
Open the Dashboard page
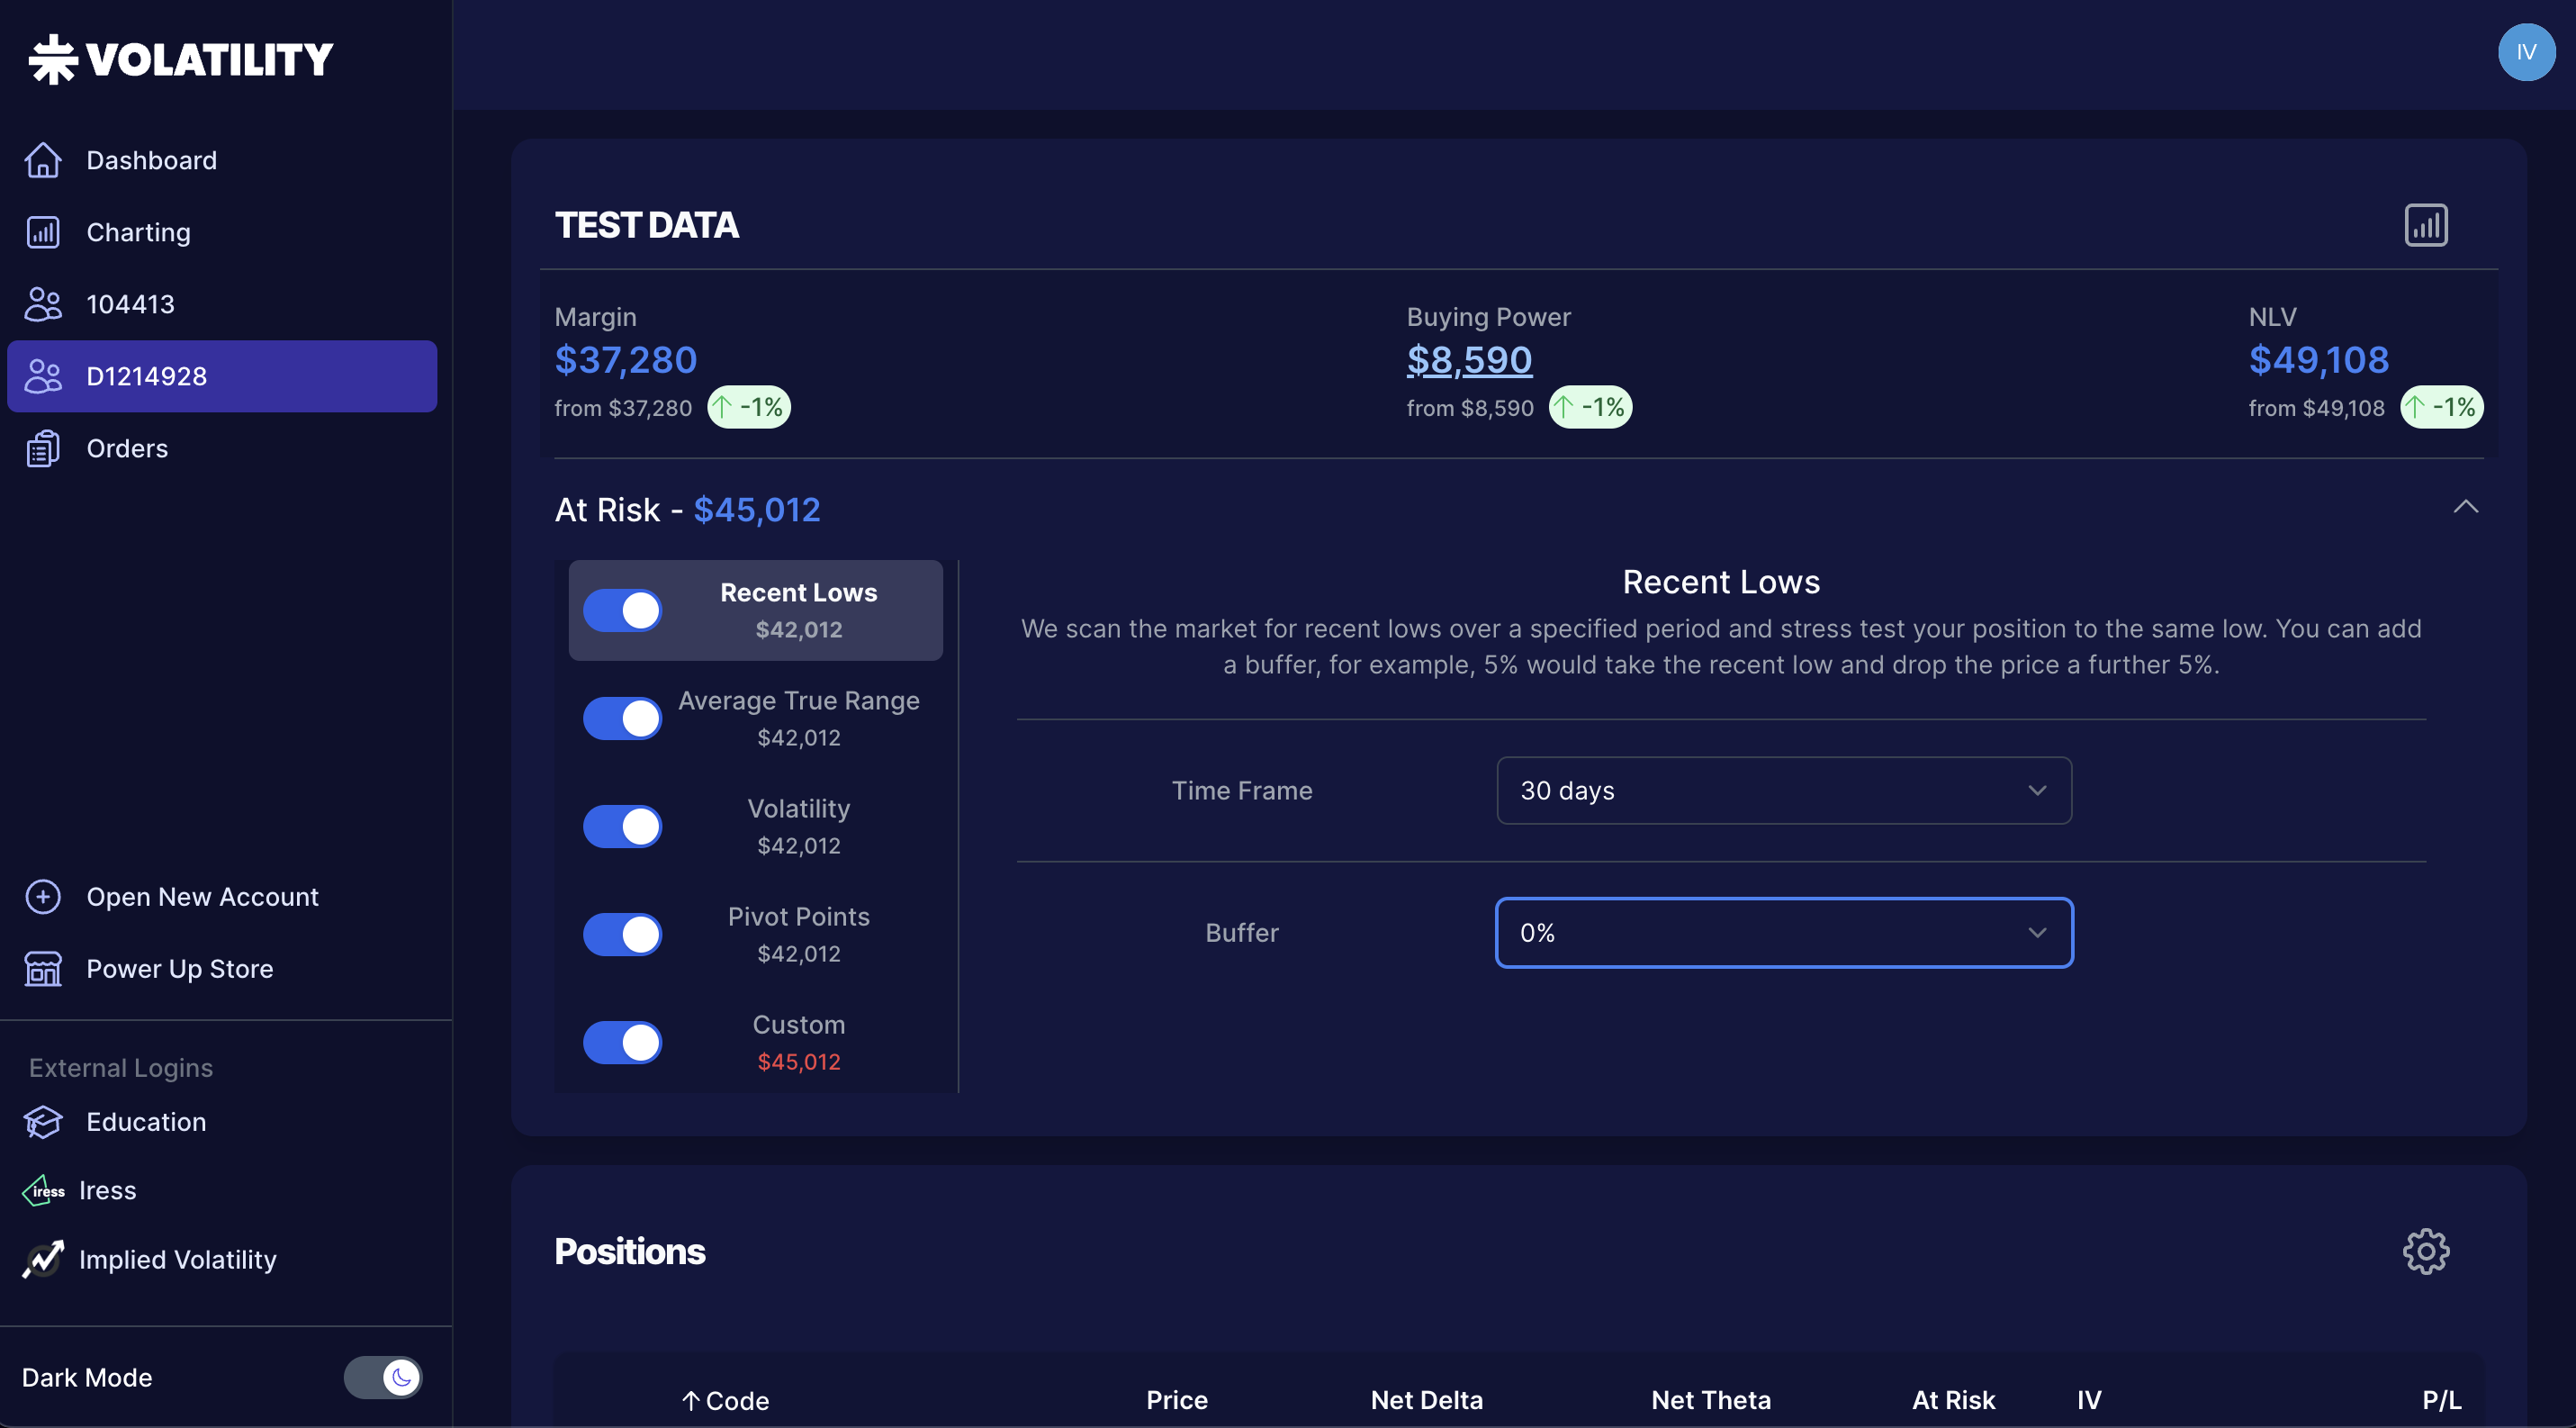coord(150,160)
